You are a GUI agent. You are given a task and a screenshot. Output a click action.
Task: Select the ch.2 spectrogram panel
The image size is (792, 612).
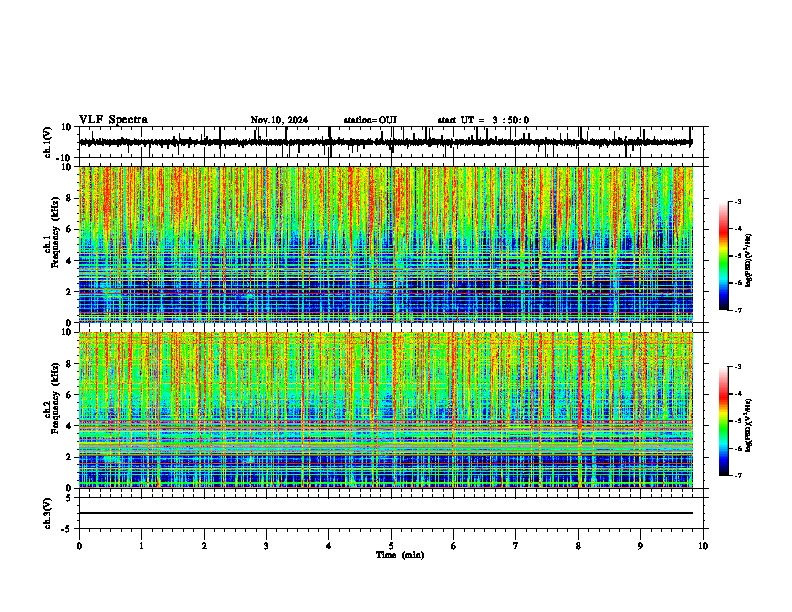tap(386, 410)
